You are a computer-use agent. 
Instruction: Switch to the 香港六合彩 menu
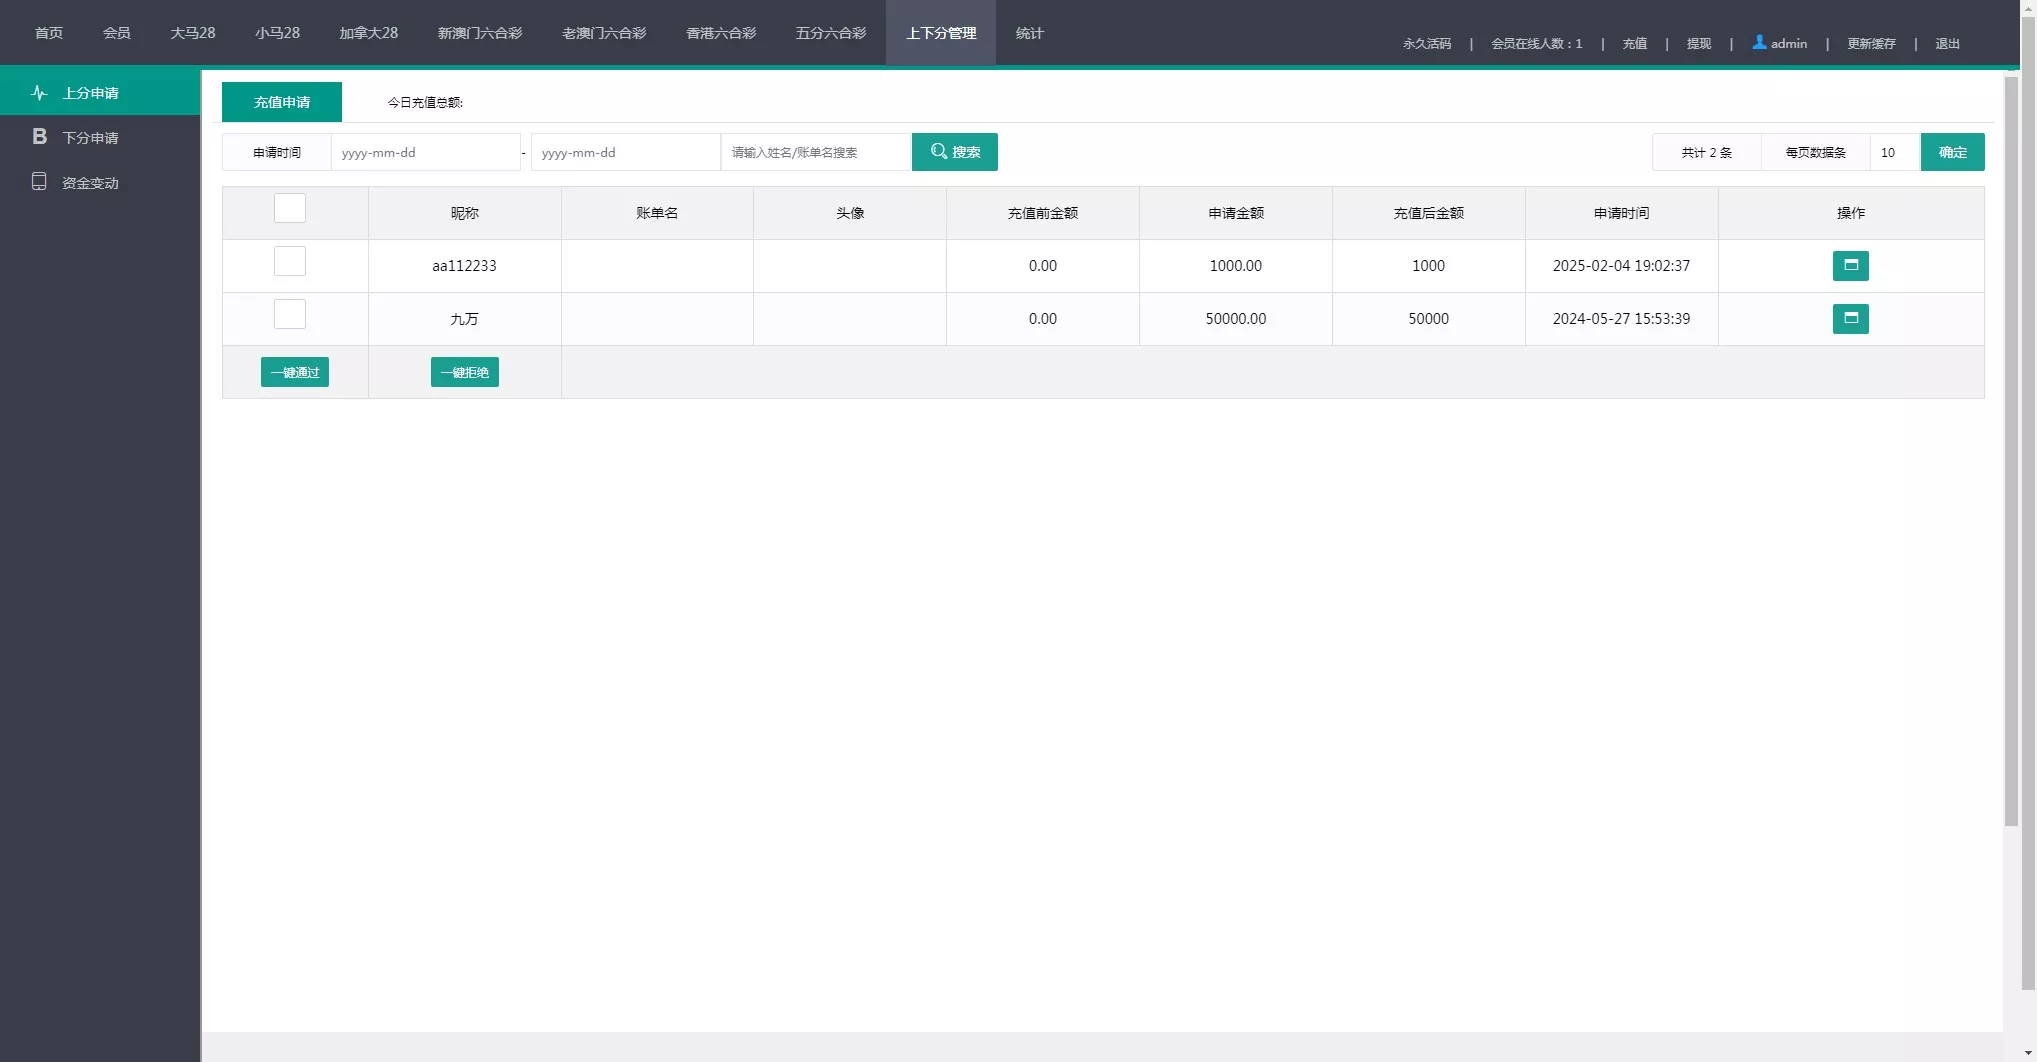pyautogui.click(x=720, y=33)
